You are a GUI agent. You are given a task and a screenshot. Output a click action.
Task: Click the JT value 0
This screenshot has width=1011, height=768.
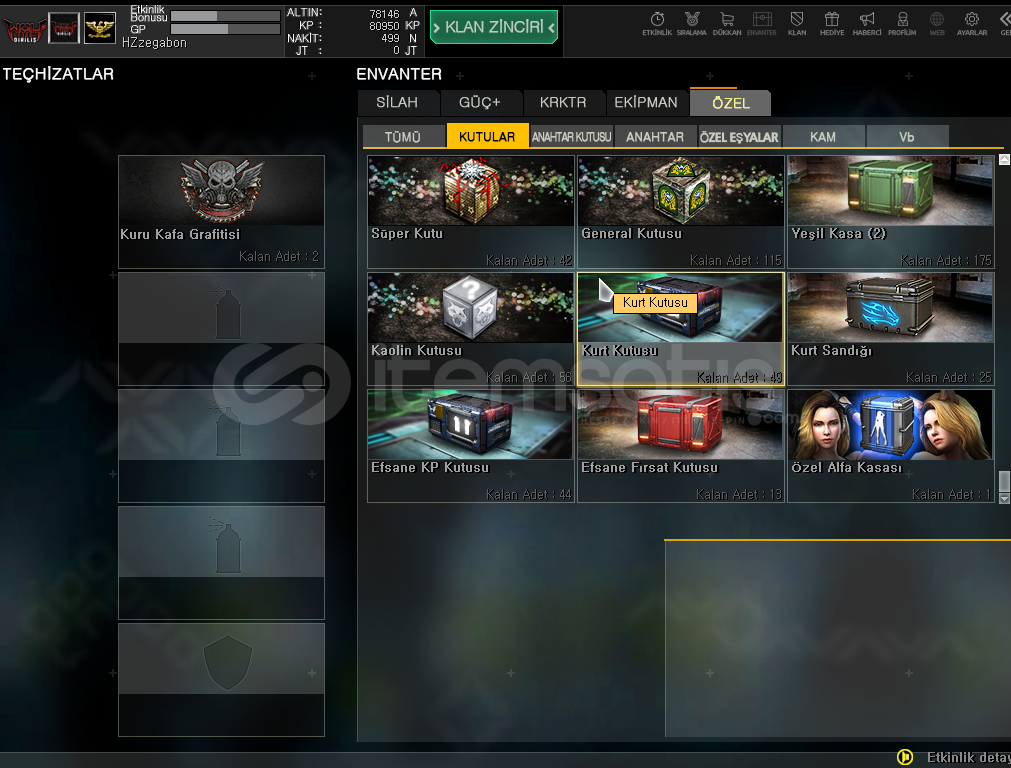[397, 50]
